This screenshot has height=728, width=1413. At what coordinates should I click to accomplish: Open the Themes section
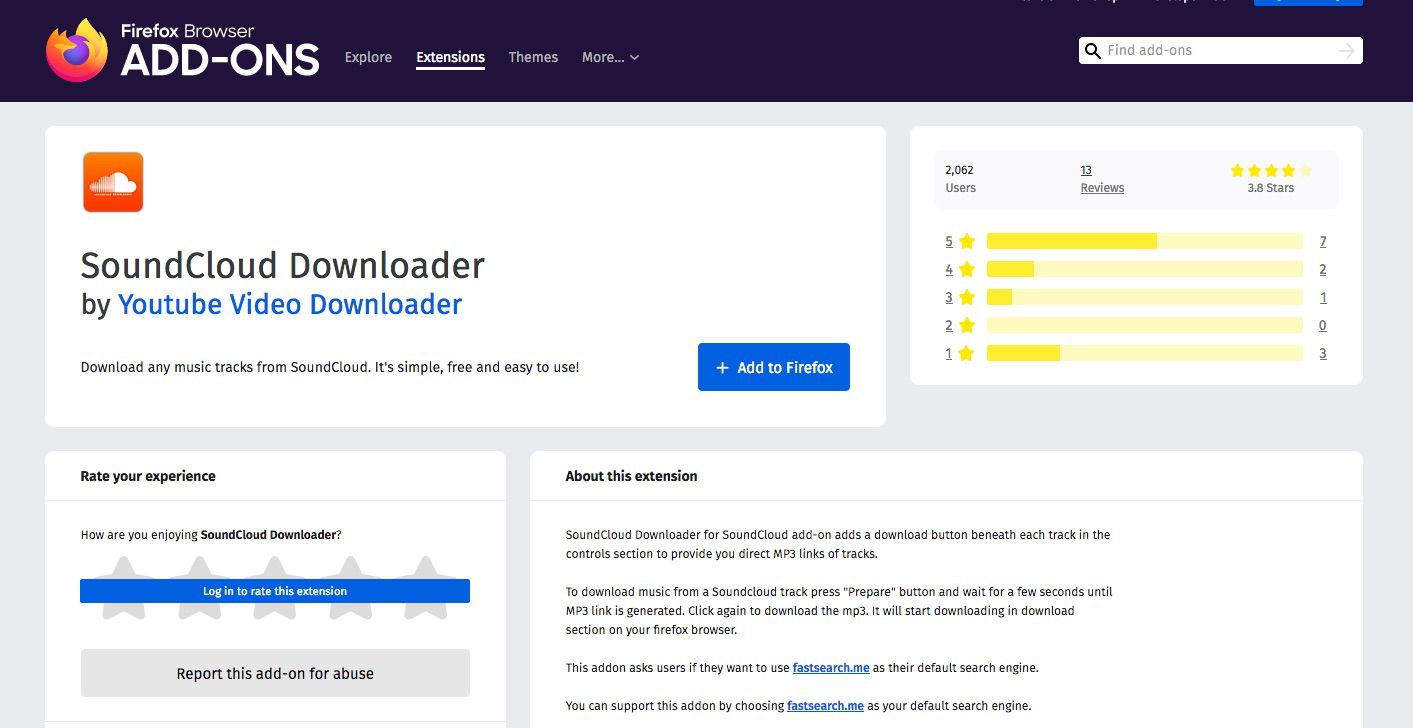tap(533, 57)
